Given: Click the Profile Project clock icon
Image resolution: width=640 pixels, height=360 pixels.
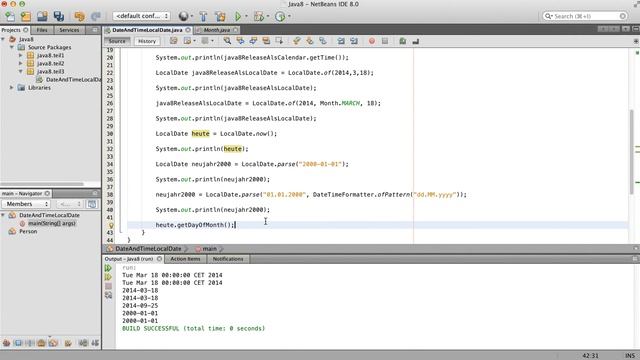Looking at the screenshot, I should point(280,16).
